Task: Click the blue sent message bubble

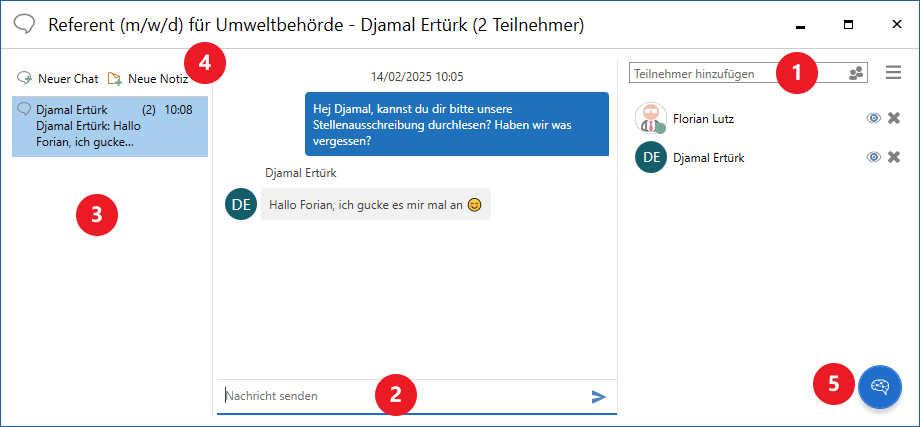Action: coord(456,125)
